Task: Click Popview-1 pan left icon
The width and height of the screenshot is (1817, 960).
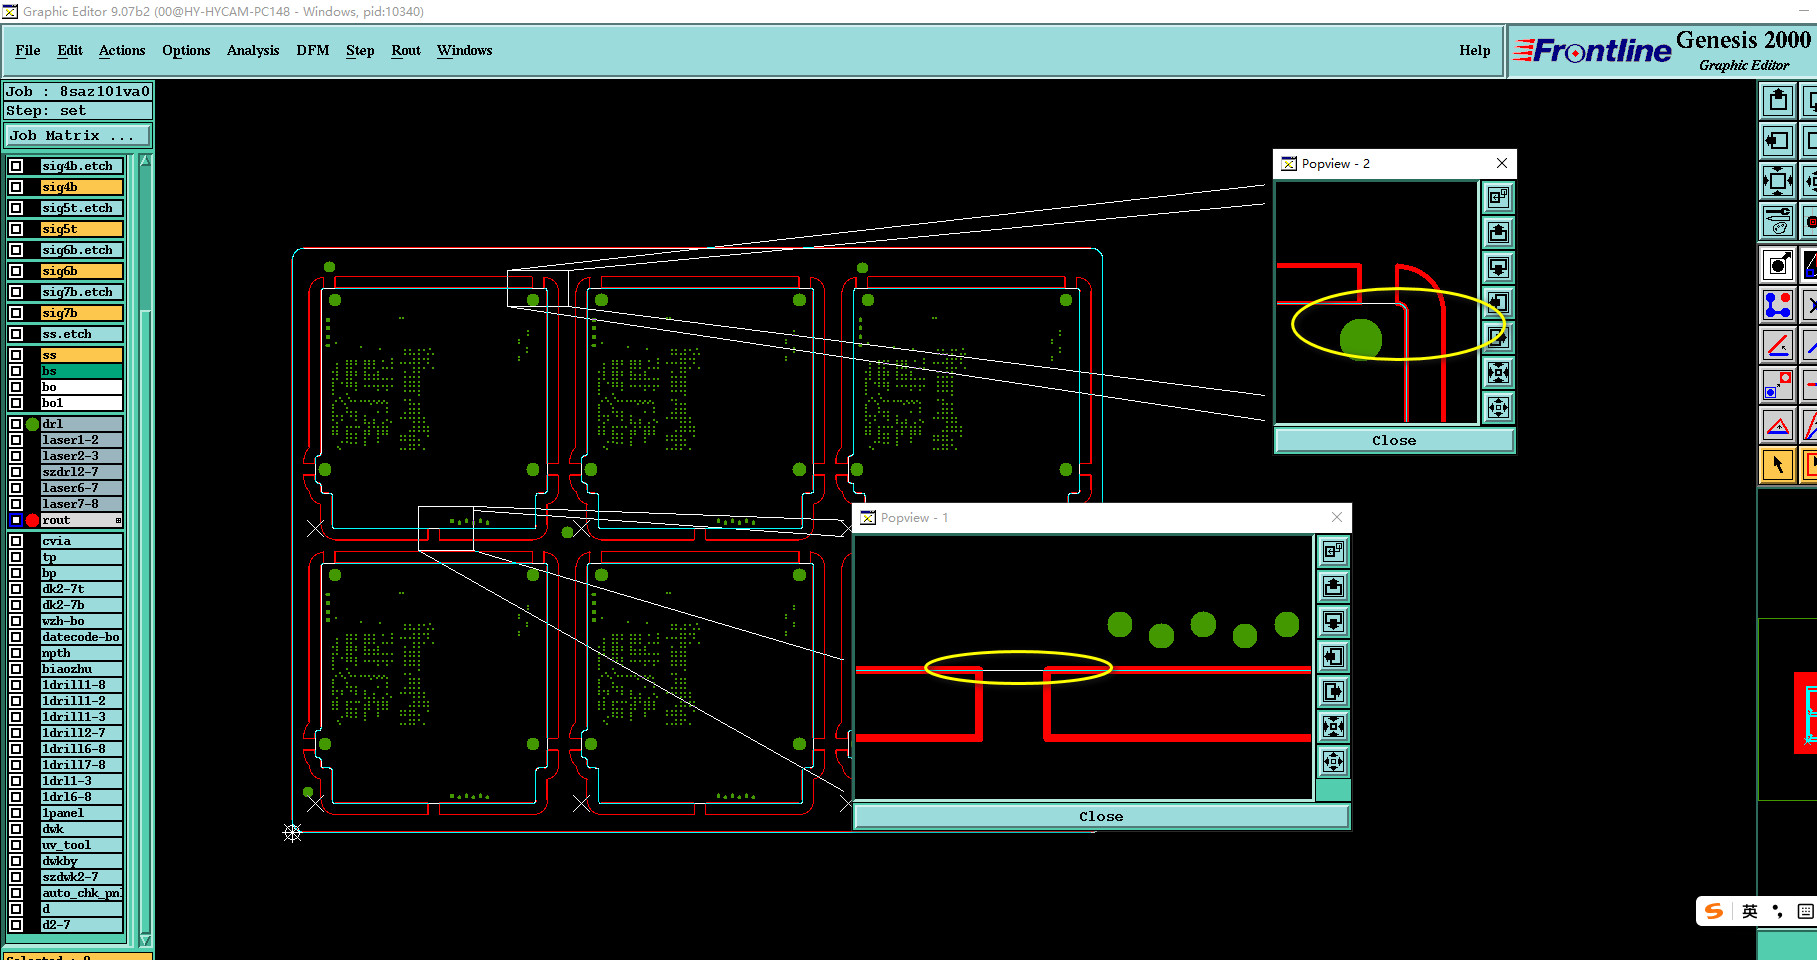Action: click(1333, 657)
